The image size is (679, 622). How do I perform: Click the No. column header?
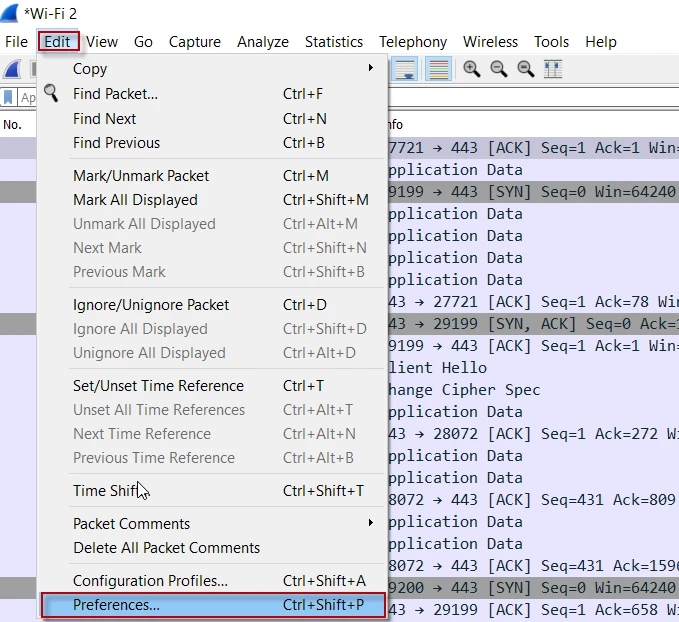pyautogui.click(x=13, y=125)
